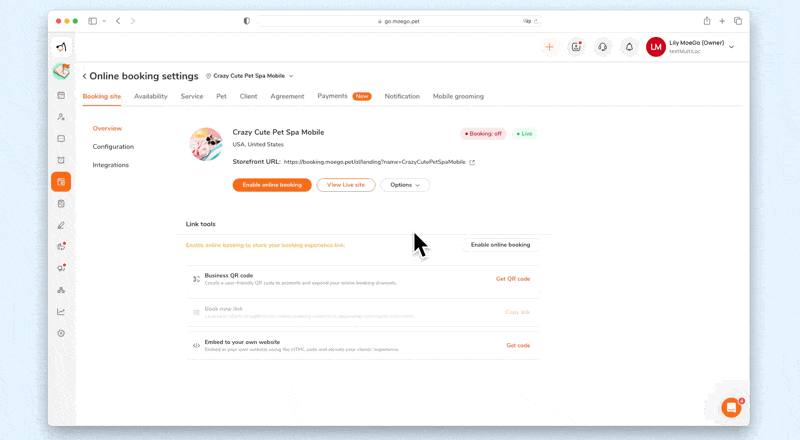Switch to the Agreement tab
This screenshot has height=440, width=800.
tap(287, 96)
